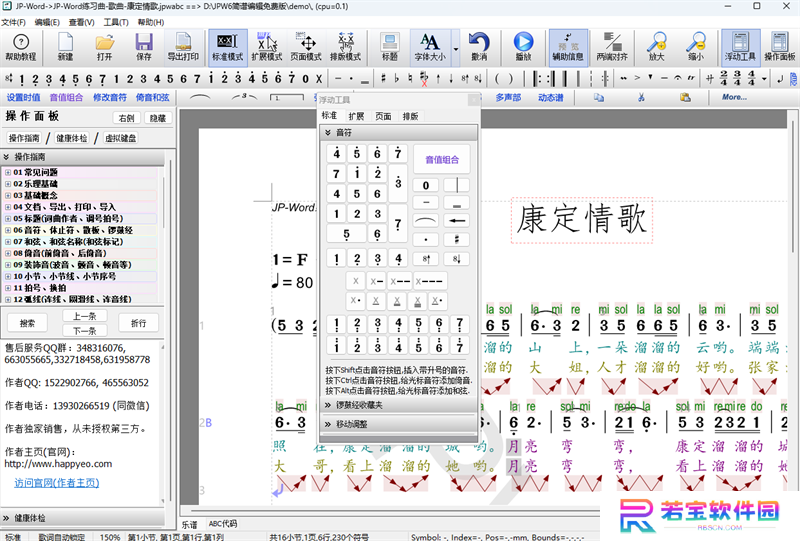
Task: Undo with the 撤消 icon
Action: 479,47
